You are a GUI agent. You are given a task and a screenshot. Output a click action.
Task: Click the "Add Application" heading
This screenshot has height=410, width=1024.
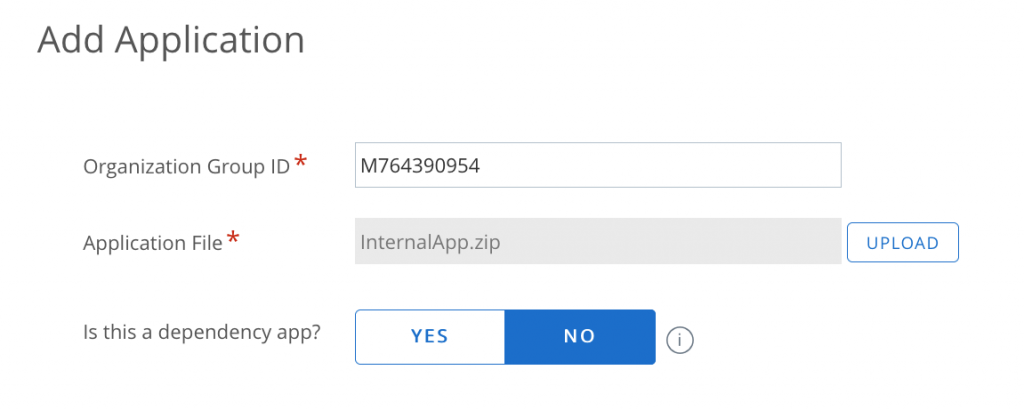(x=171, y=40)
